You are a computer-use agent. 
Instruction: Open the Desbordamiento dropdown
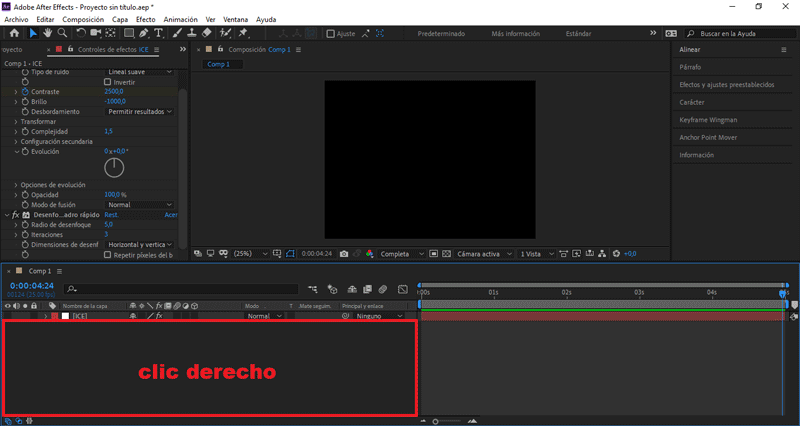140,112
